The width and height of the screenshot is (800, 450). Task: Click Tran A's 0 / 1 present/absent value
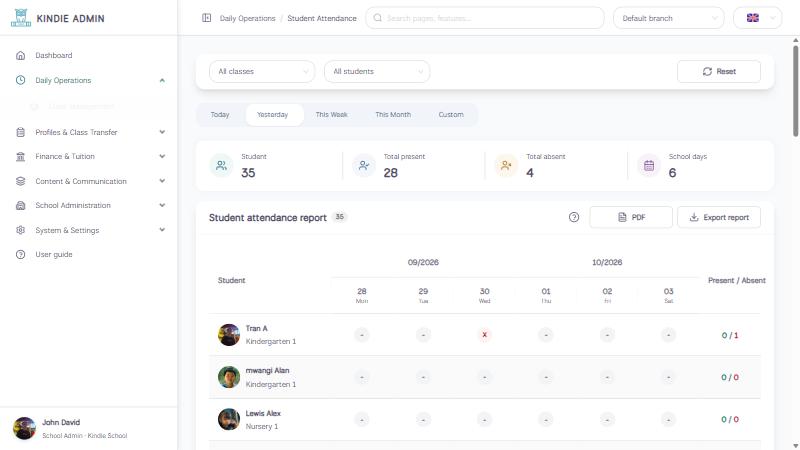pyautogui.click(x=730, y=336)
